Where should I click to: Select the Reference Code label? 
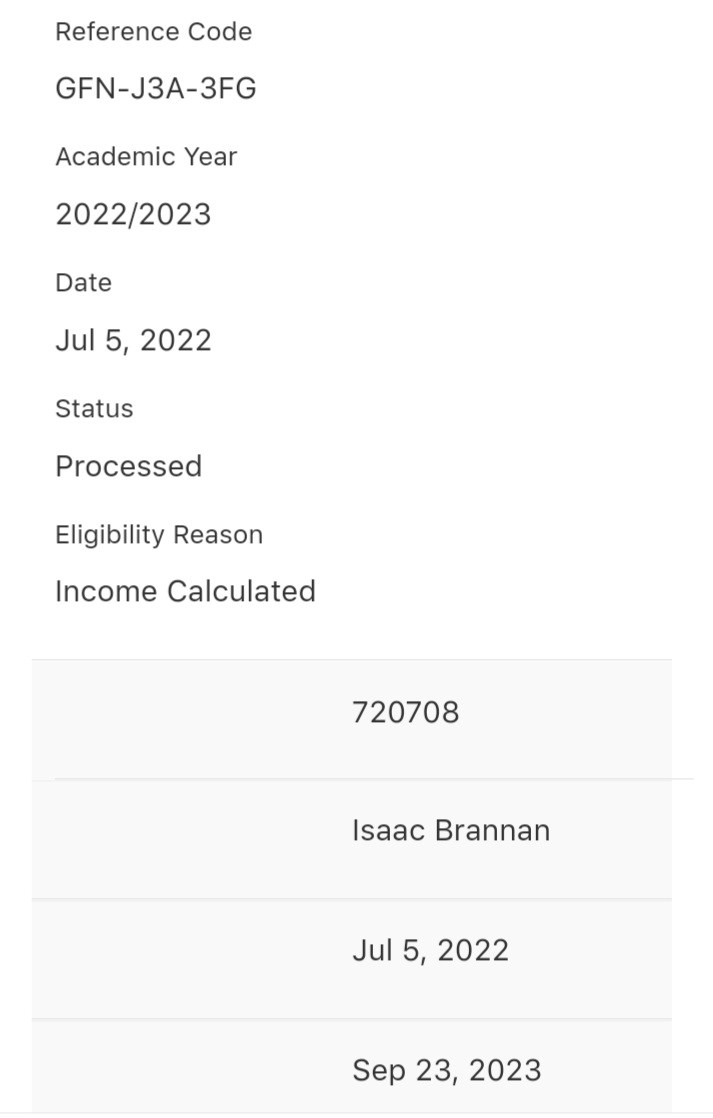(153, 32)
